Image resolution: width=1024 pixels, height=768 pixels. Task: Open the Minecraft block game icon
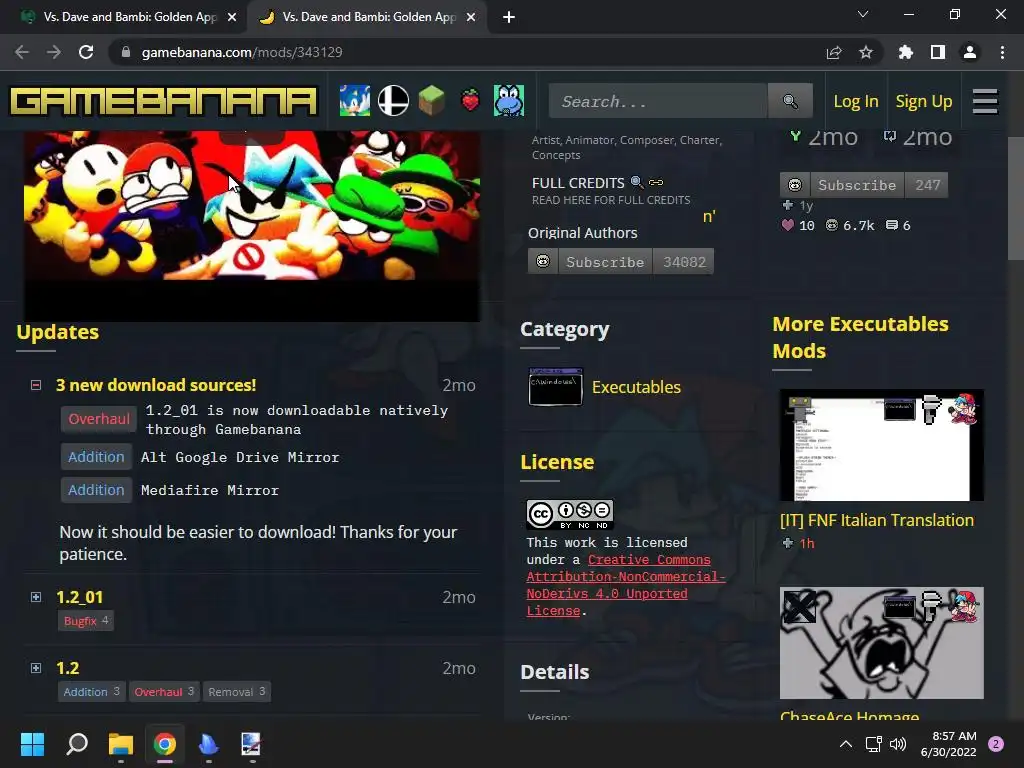click(x=432, y=101)
